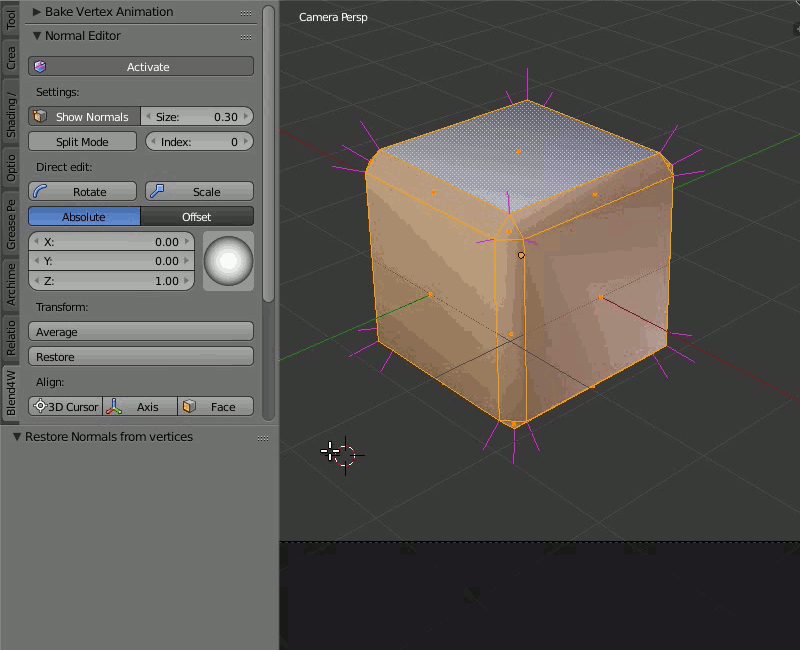Viewport: 800px width, 650px height.
Task: Grab Restore Normals panel drag handle
Action: [263, 438]
